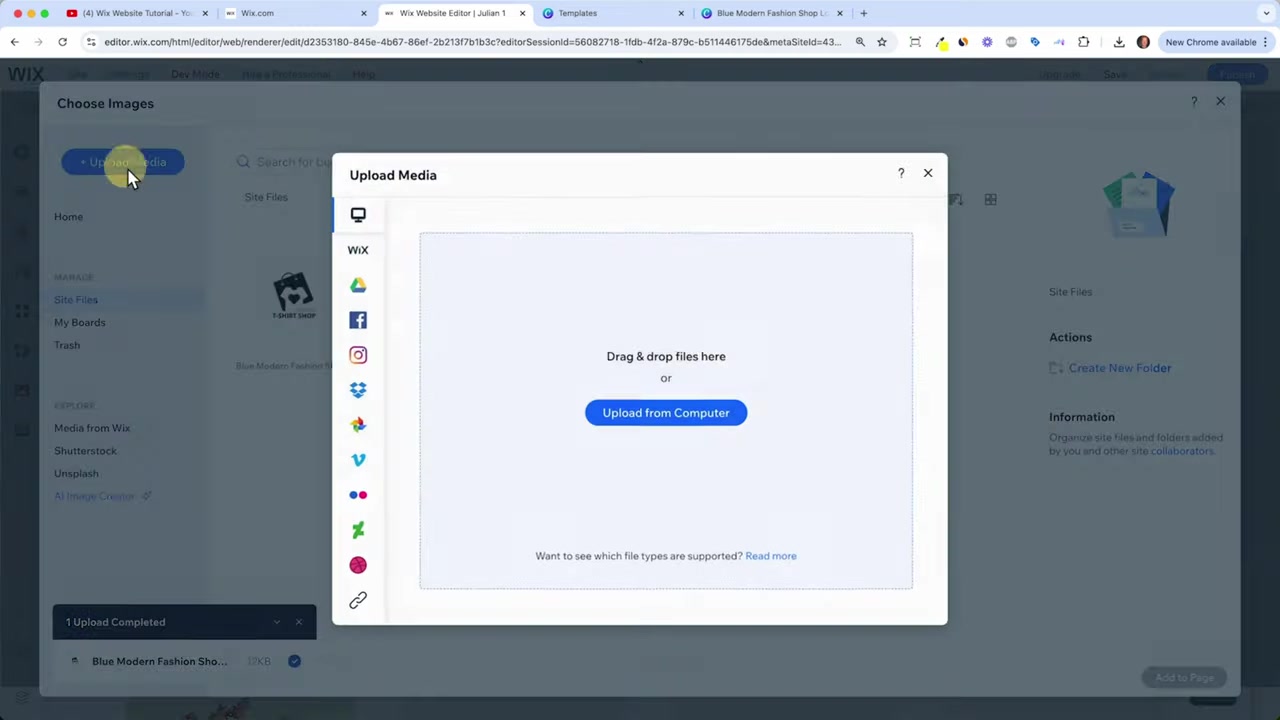Pick the DeviantArt upload source icon
The height and width of the screenshot is (720, 1280).
click(358, 530)
